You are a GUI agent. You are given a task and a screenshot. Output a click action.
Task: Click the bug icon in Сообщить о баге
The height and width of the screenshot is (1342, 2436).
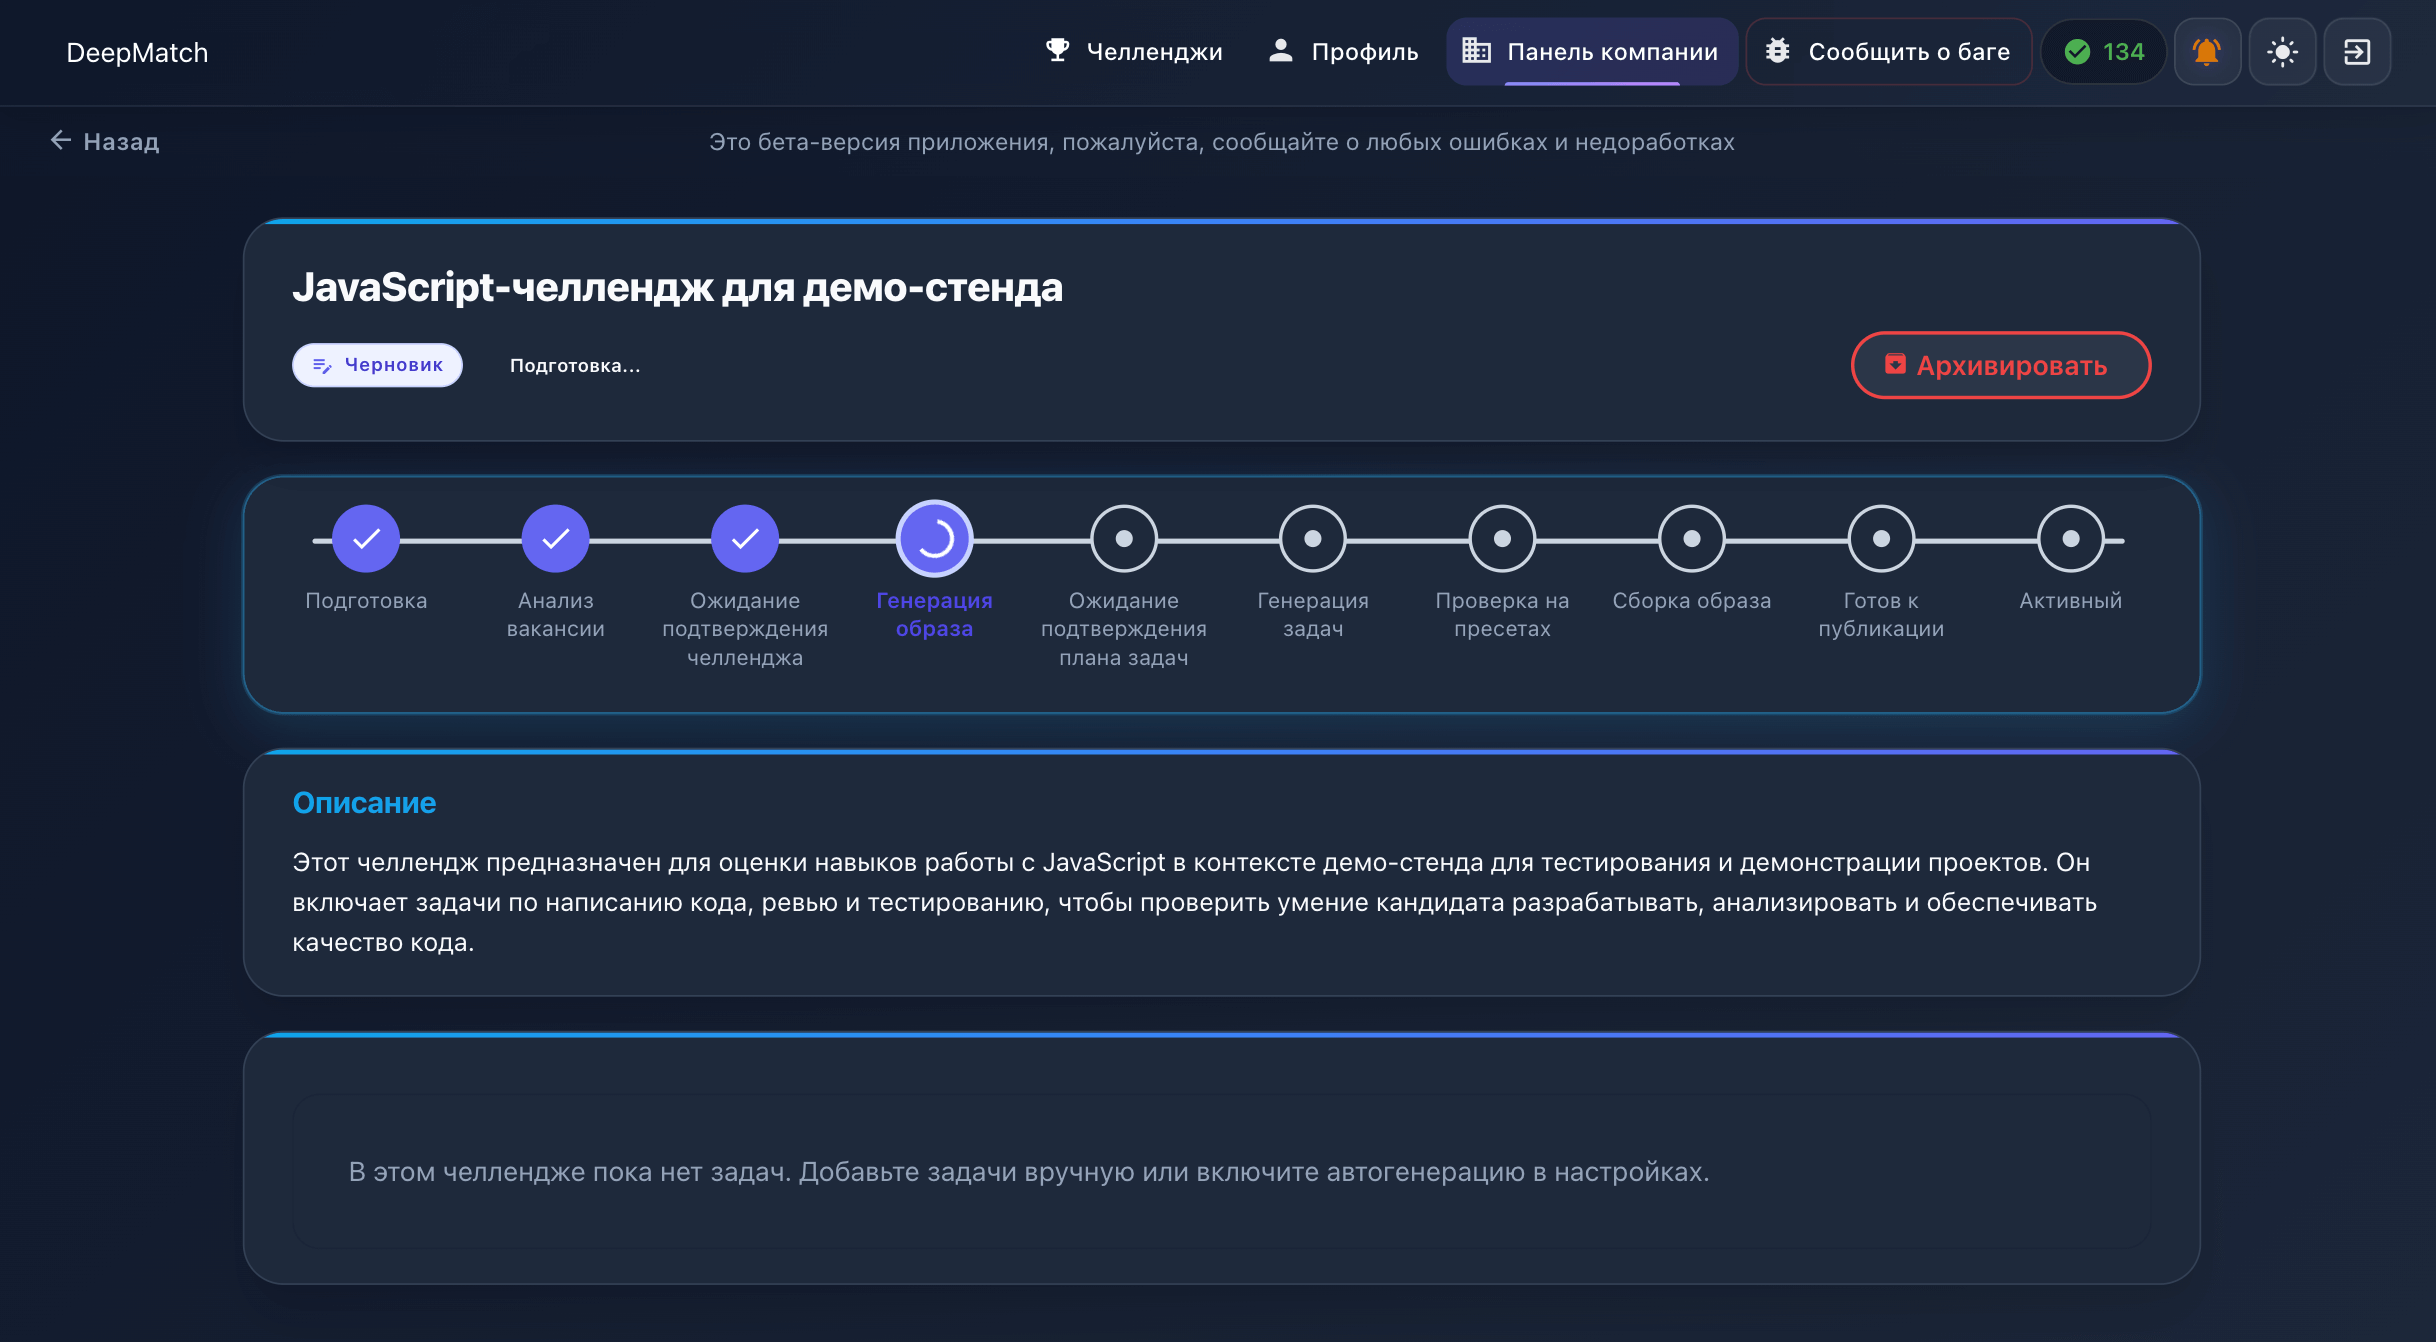point(1779,51)
